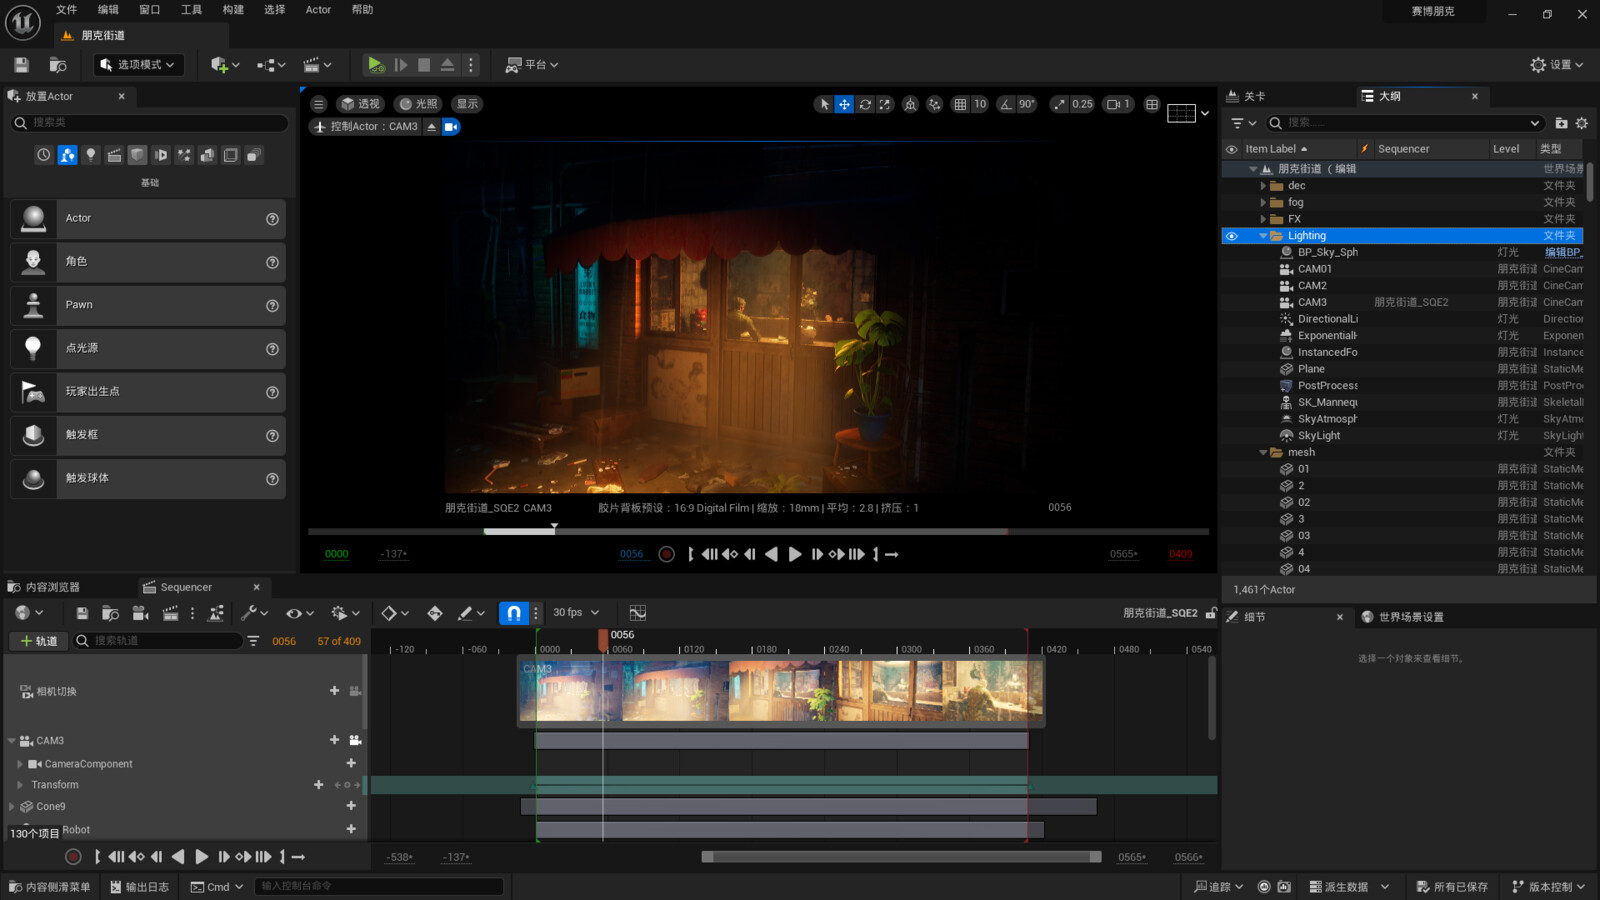Add an Actor from the 放置Actor panel
Viewport: 1600px width, 900px height.
point(148,219)
